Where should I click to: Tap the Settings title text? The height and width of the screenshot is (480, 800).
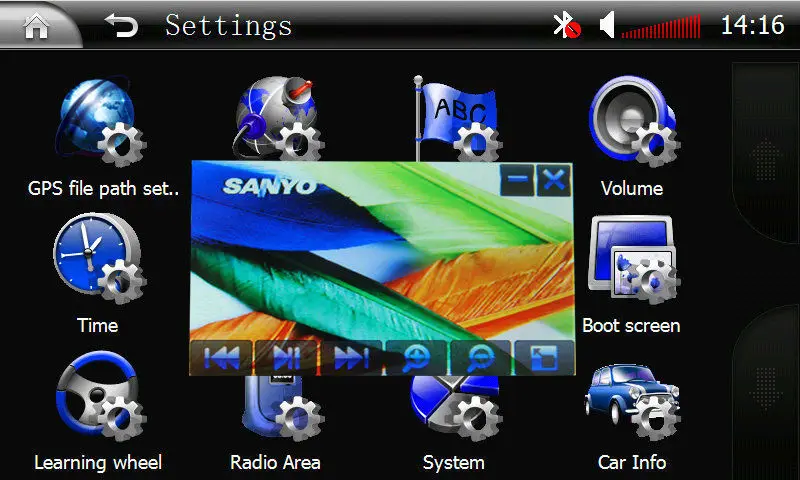point(229,26)
